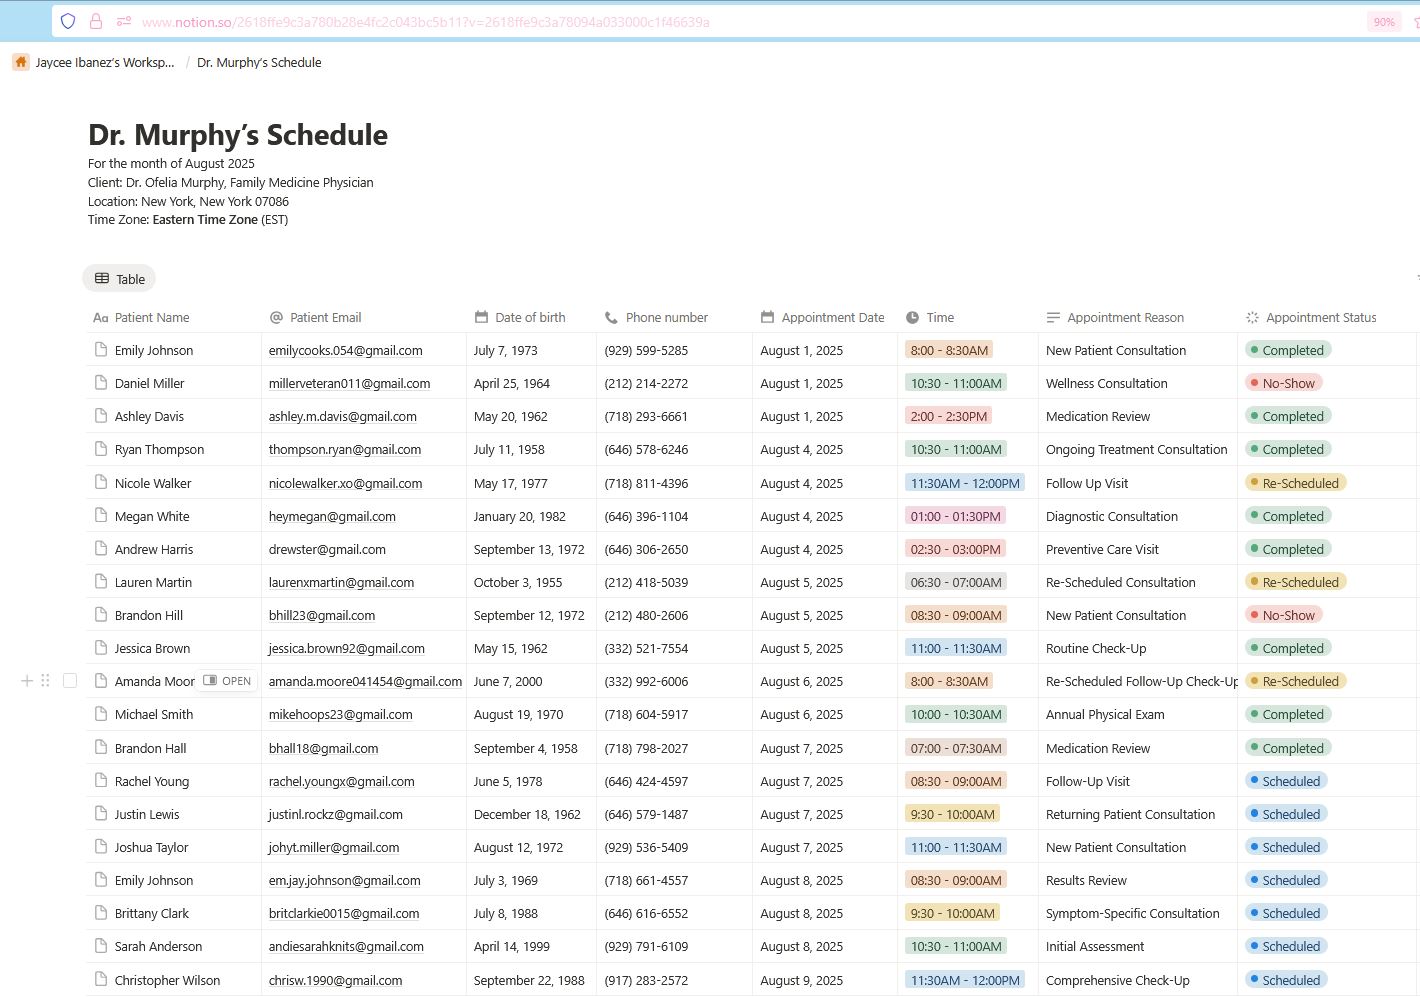Click the August 9, 2025 appointment date
This screenshot has height=997, width=1420.
click(x=801, y=980)
